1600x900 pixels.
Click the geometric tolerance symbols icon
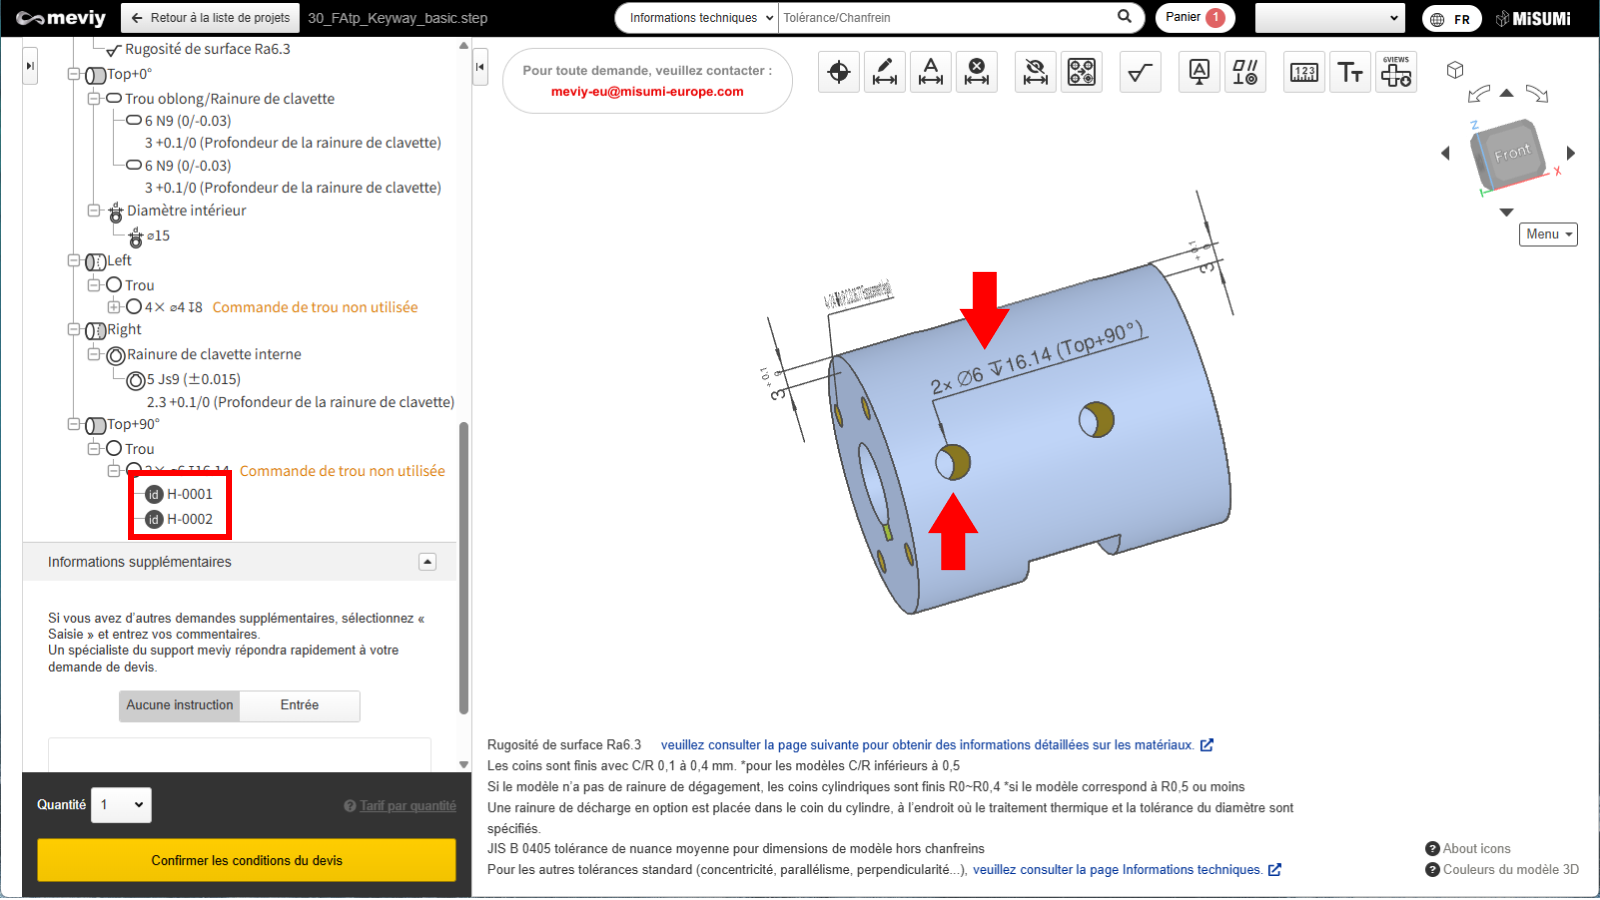[x=1245, y=72]
